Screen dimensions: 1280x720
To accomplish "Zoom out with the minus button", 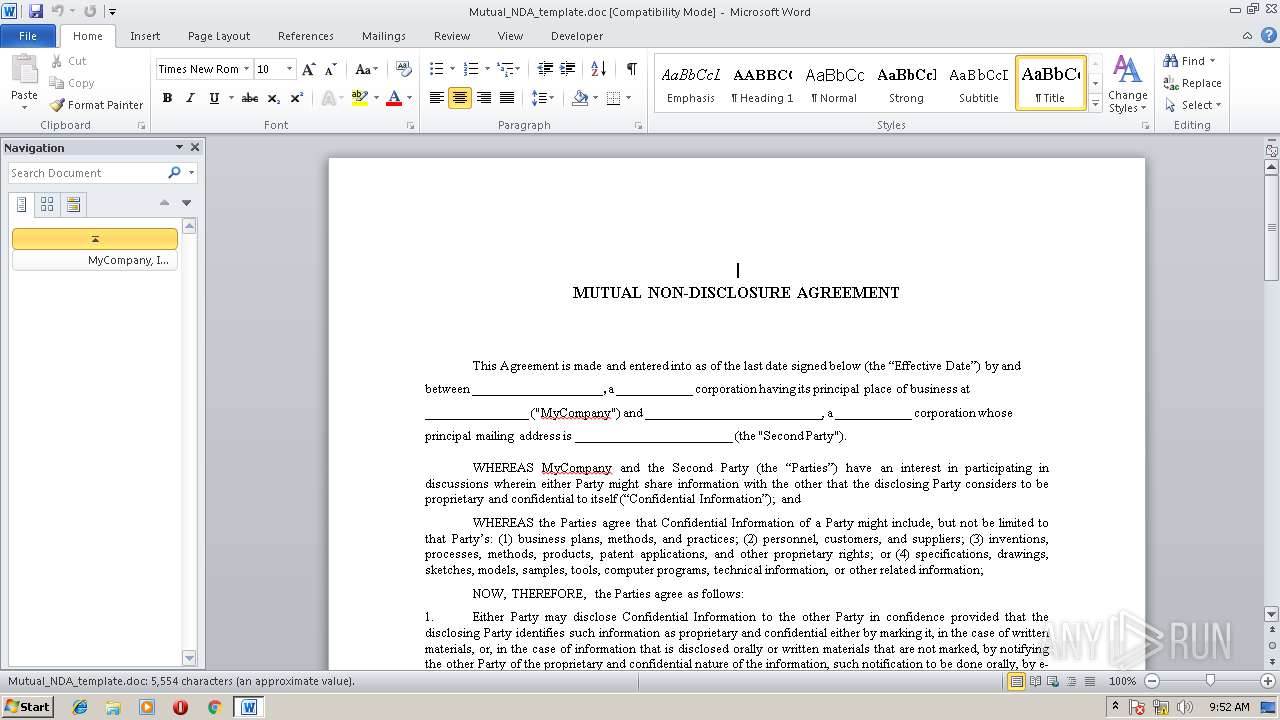I will tap(1152, 681).
